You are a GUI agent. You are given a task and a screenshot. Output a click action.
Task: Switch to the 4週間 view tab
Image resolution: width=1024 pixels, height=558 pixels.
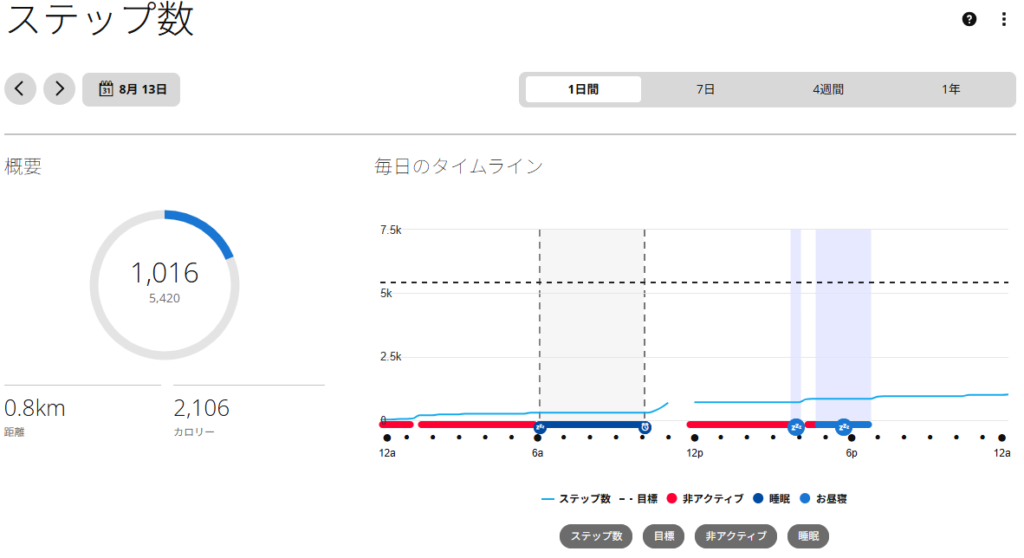[x=828, y=89]
